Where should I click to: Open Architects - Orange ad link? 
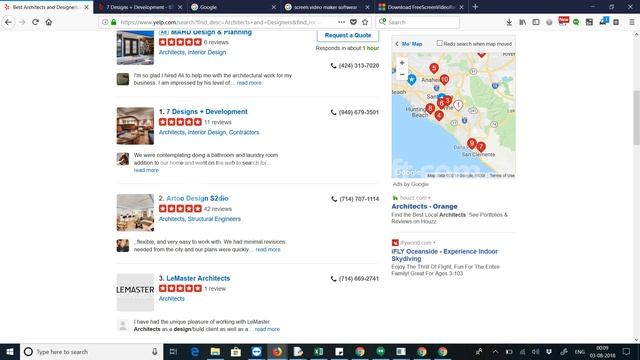tap(424, 207)
